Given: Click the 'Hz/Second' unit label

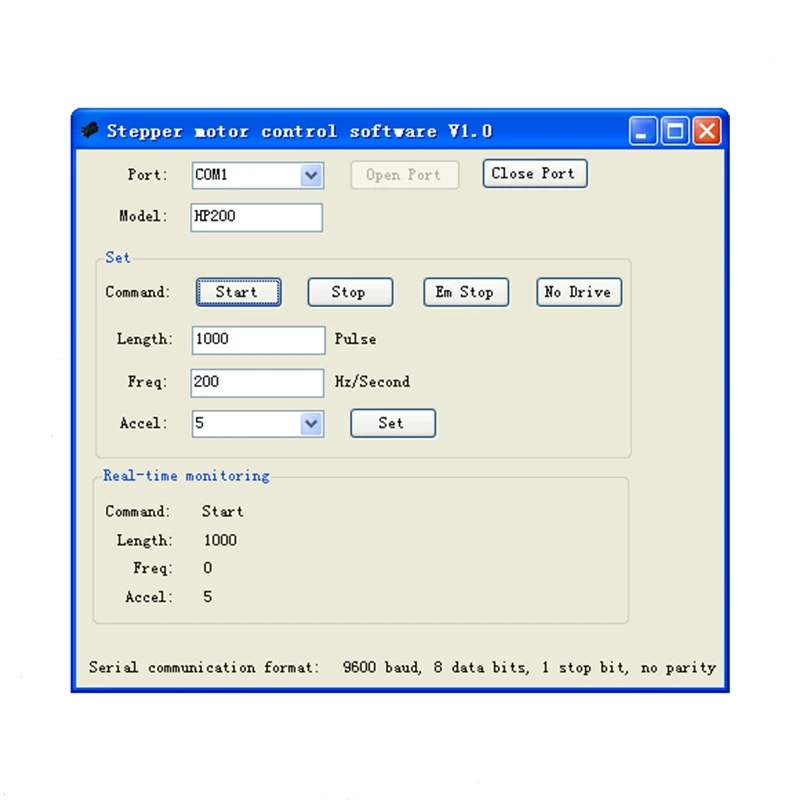Looking at the screenshot, I should click(372, 382).
